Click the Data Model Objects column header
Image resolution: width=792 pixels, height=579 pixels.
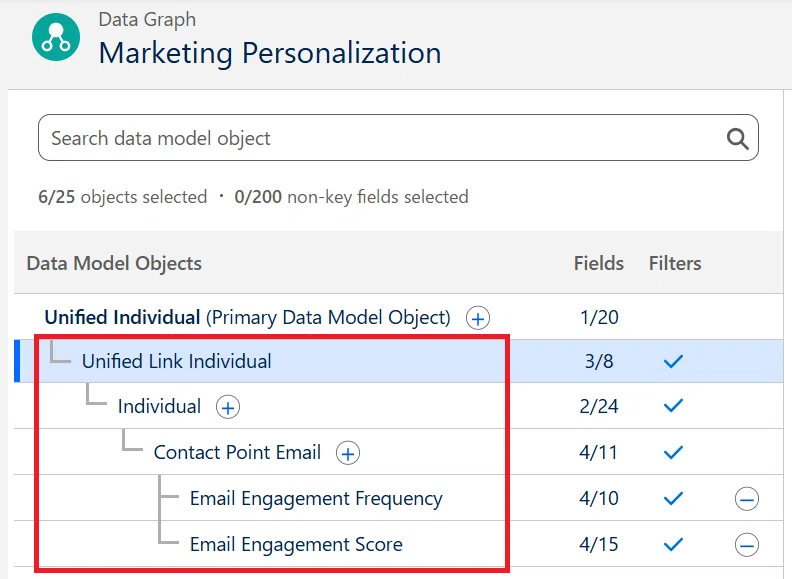click(x=114, y=263)
